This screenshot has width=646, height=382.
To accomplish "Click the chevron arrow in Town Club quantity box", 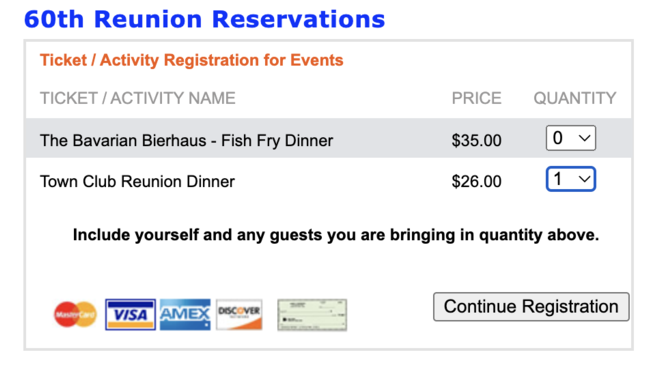I will (x=584, y=179).
